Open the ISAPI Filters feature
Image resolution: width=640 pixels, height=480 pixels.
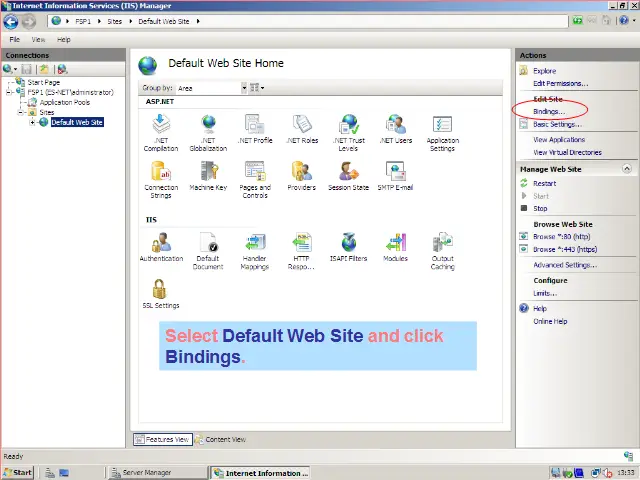click(349, 247)
